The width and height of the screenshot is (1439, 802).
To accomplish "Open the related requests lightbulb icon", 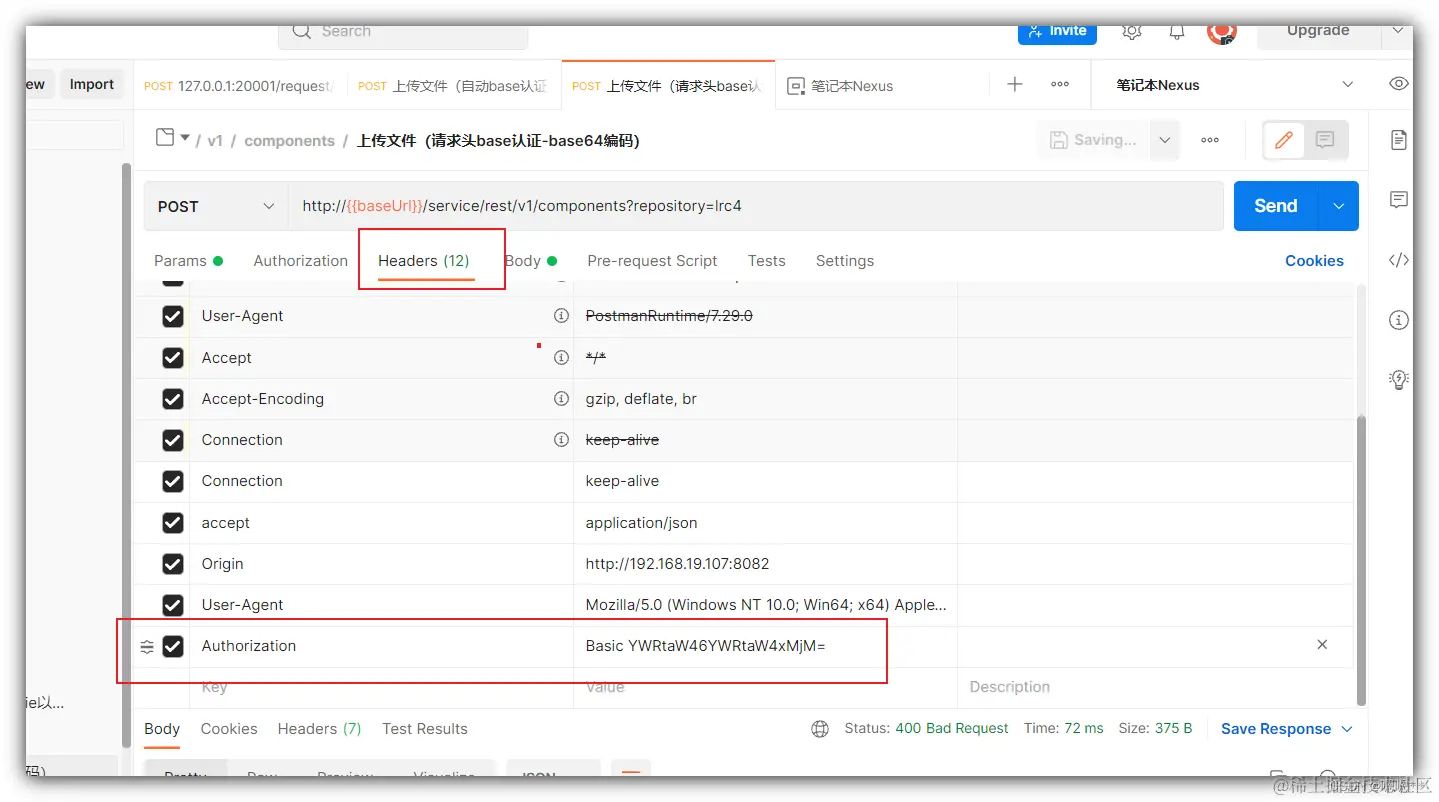I will tap(1399, 379).
